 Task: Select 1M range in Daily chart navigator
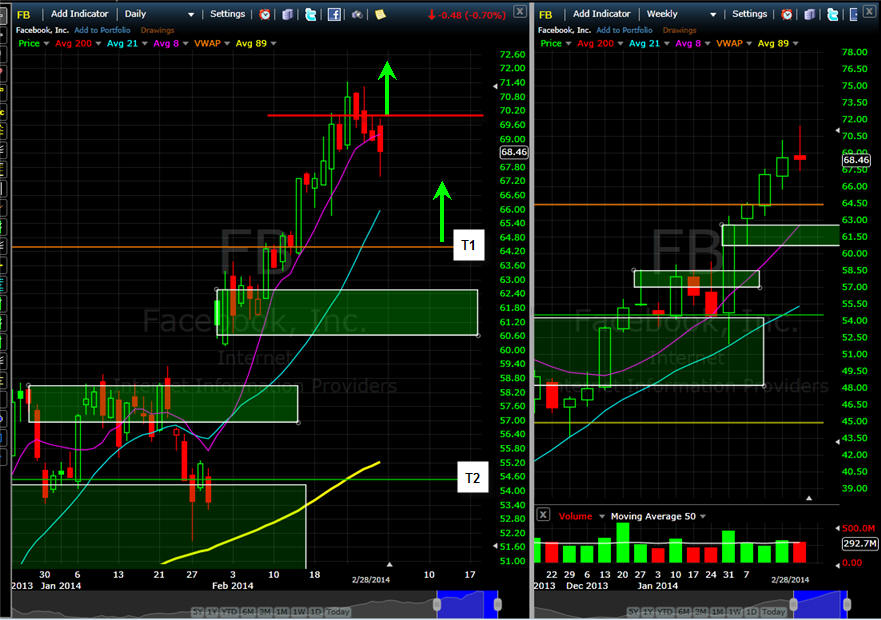coord(281,612)
